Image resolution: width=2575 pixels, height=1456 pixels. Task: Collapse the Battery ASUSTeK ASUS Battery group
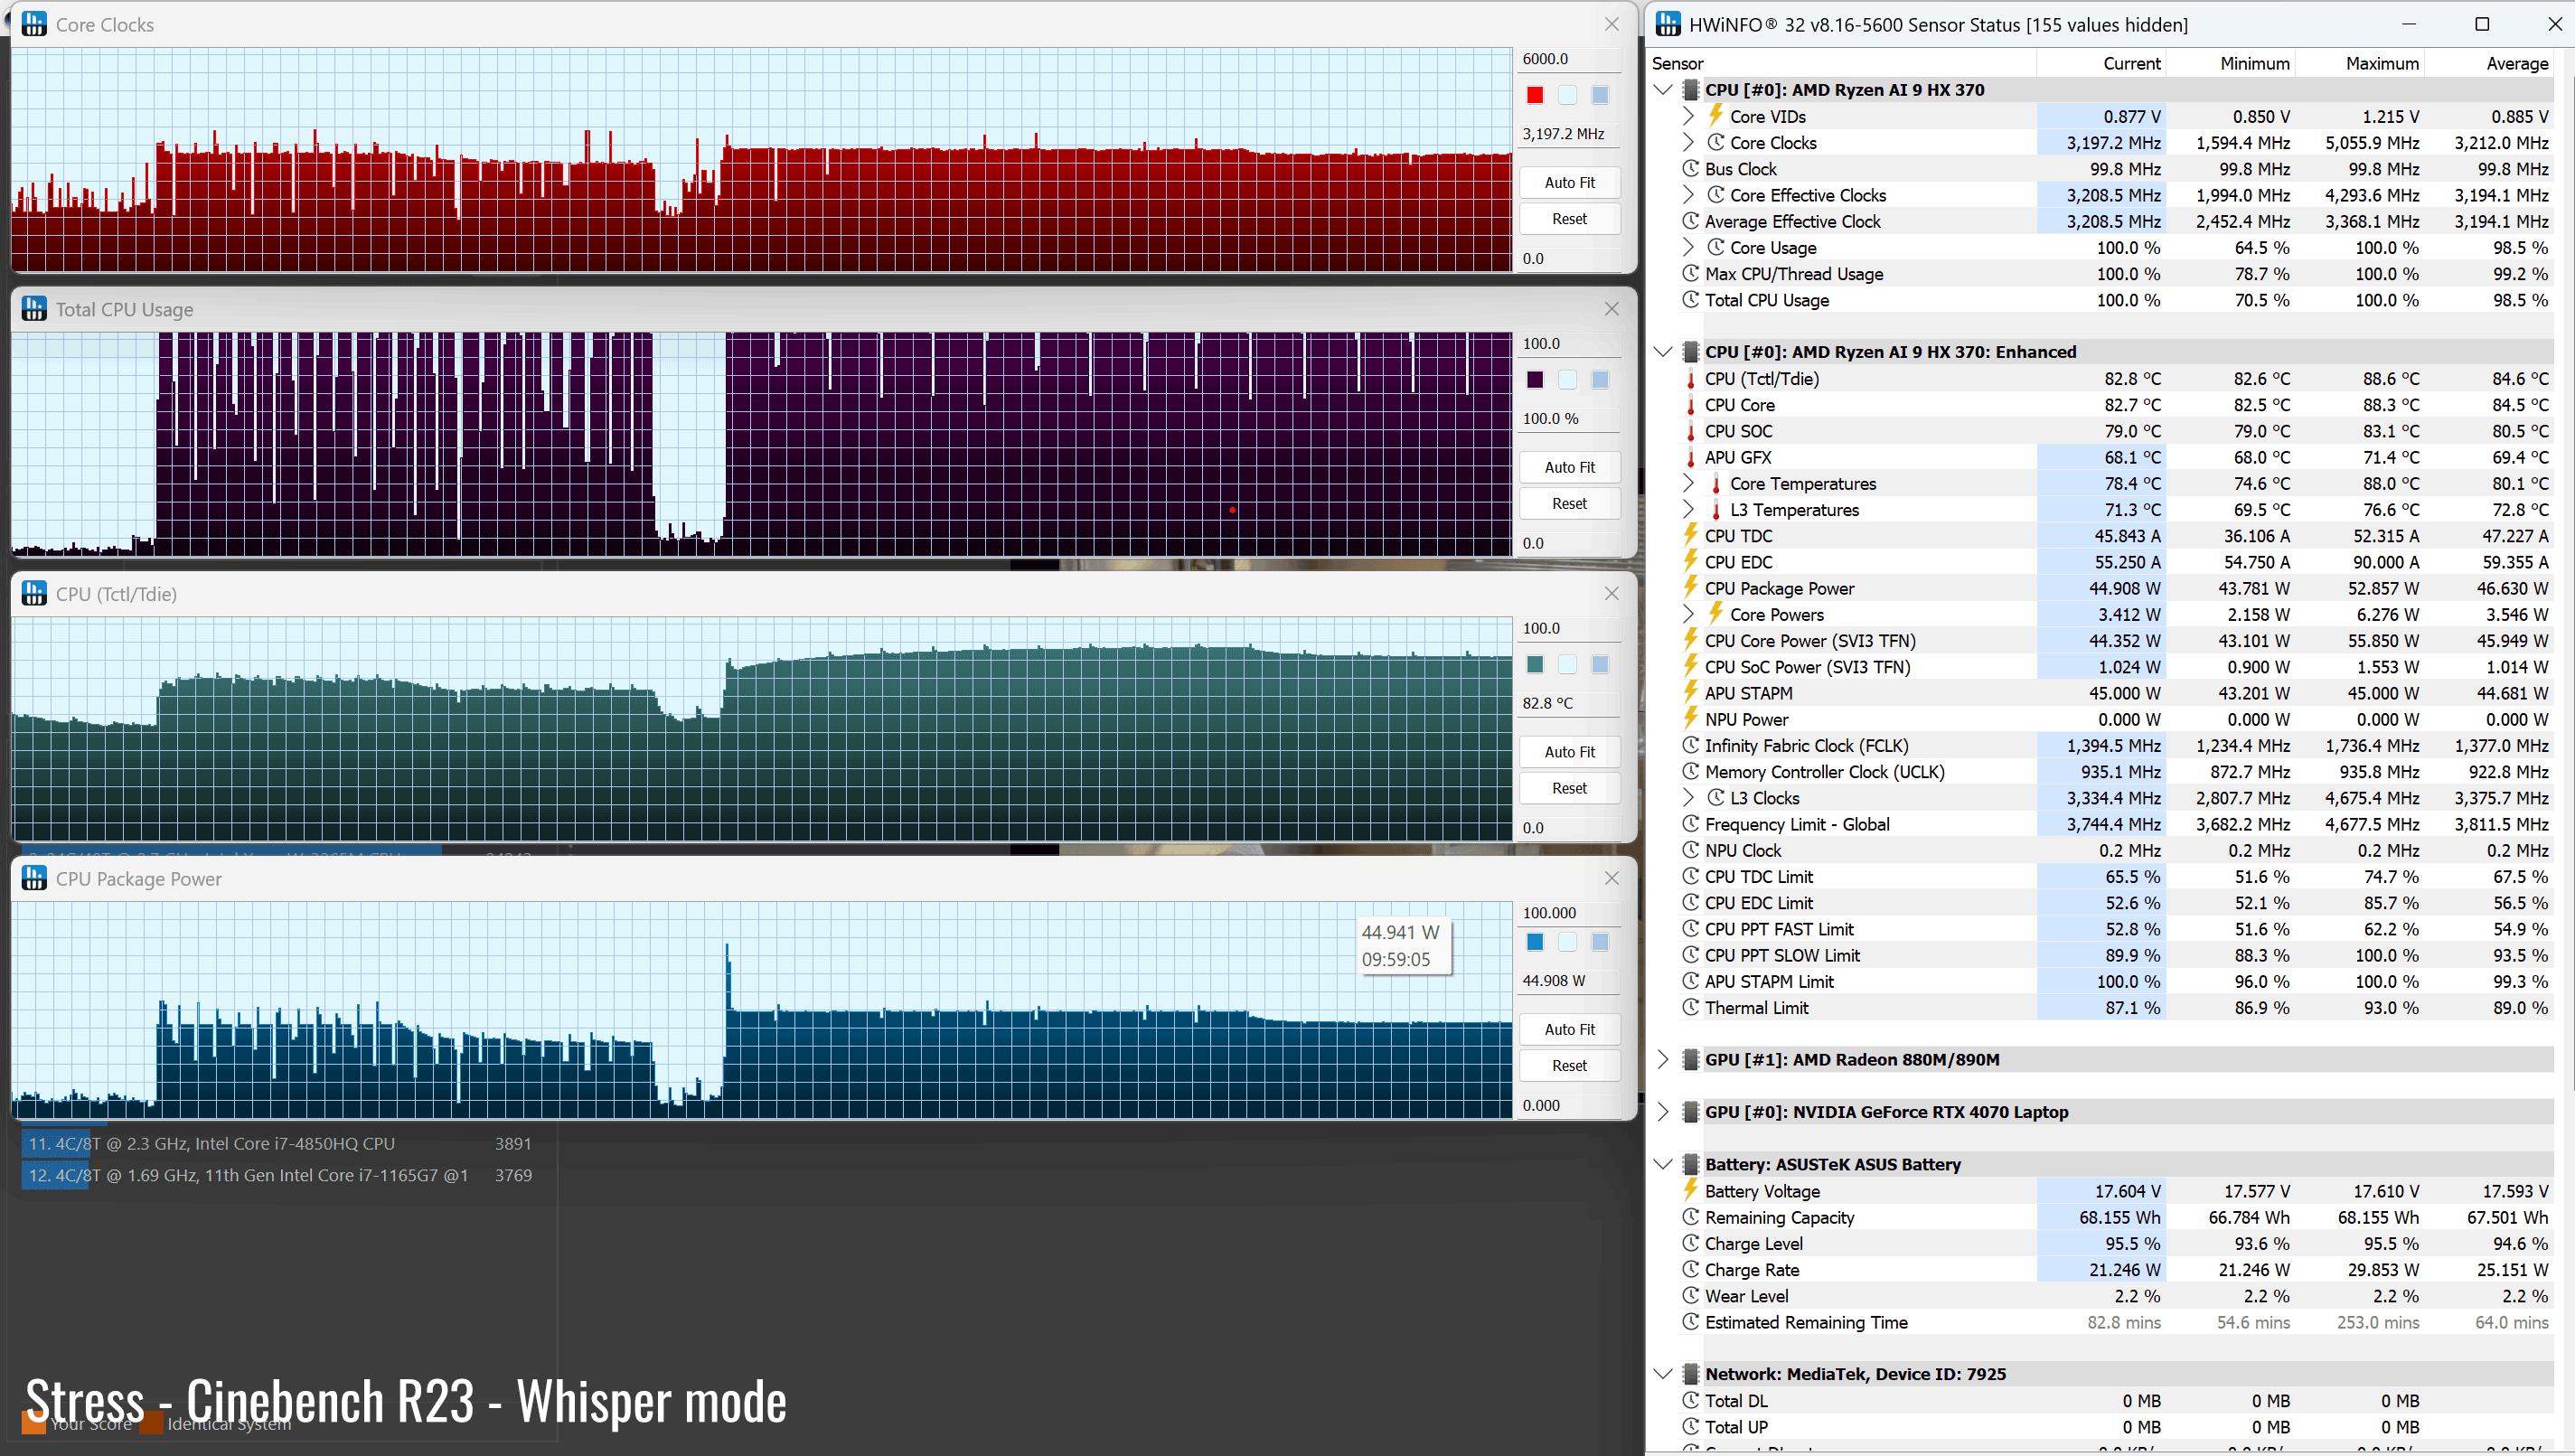(x=1664, y=1164)
